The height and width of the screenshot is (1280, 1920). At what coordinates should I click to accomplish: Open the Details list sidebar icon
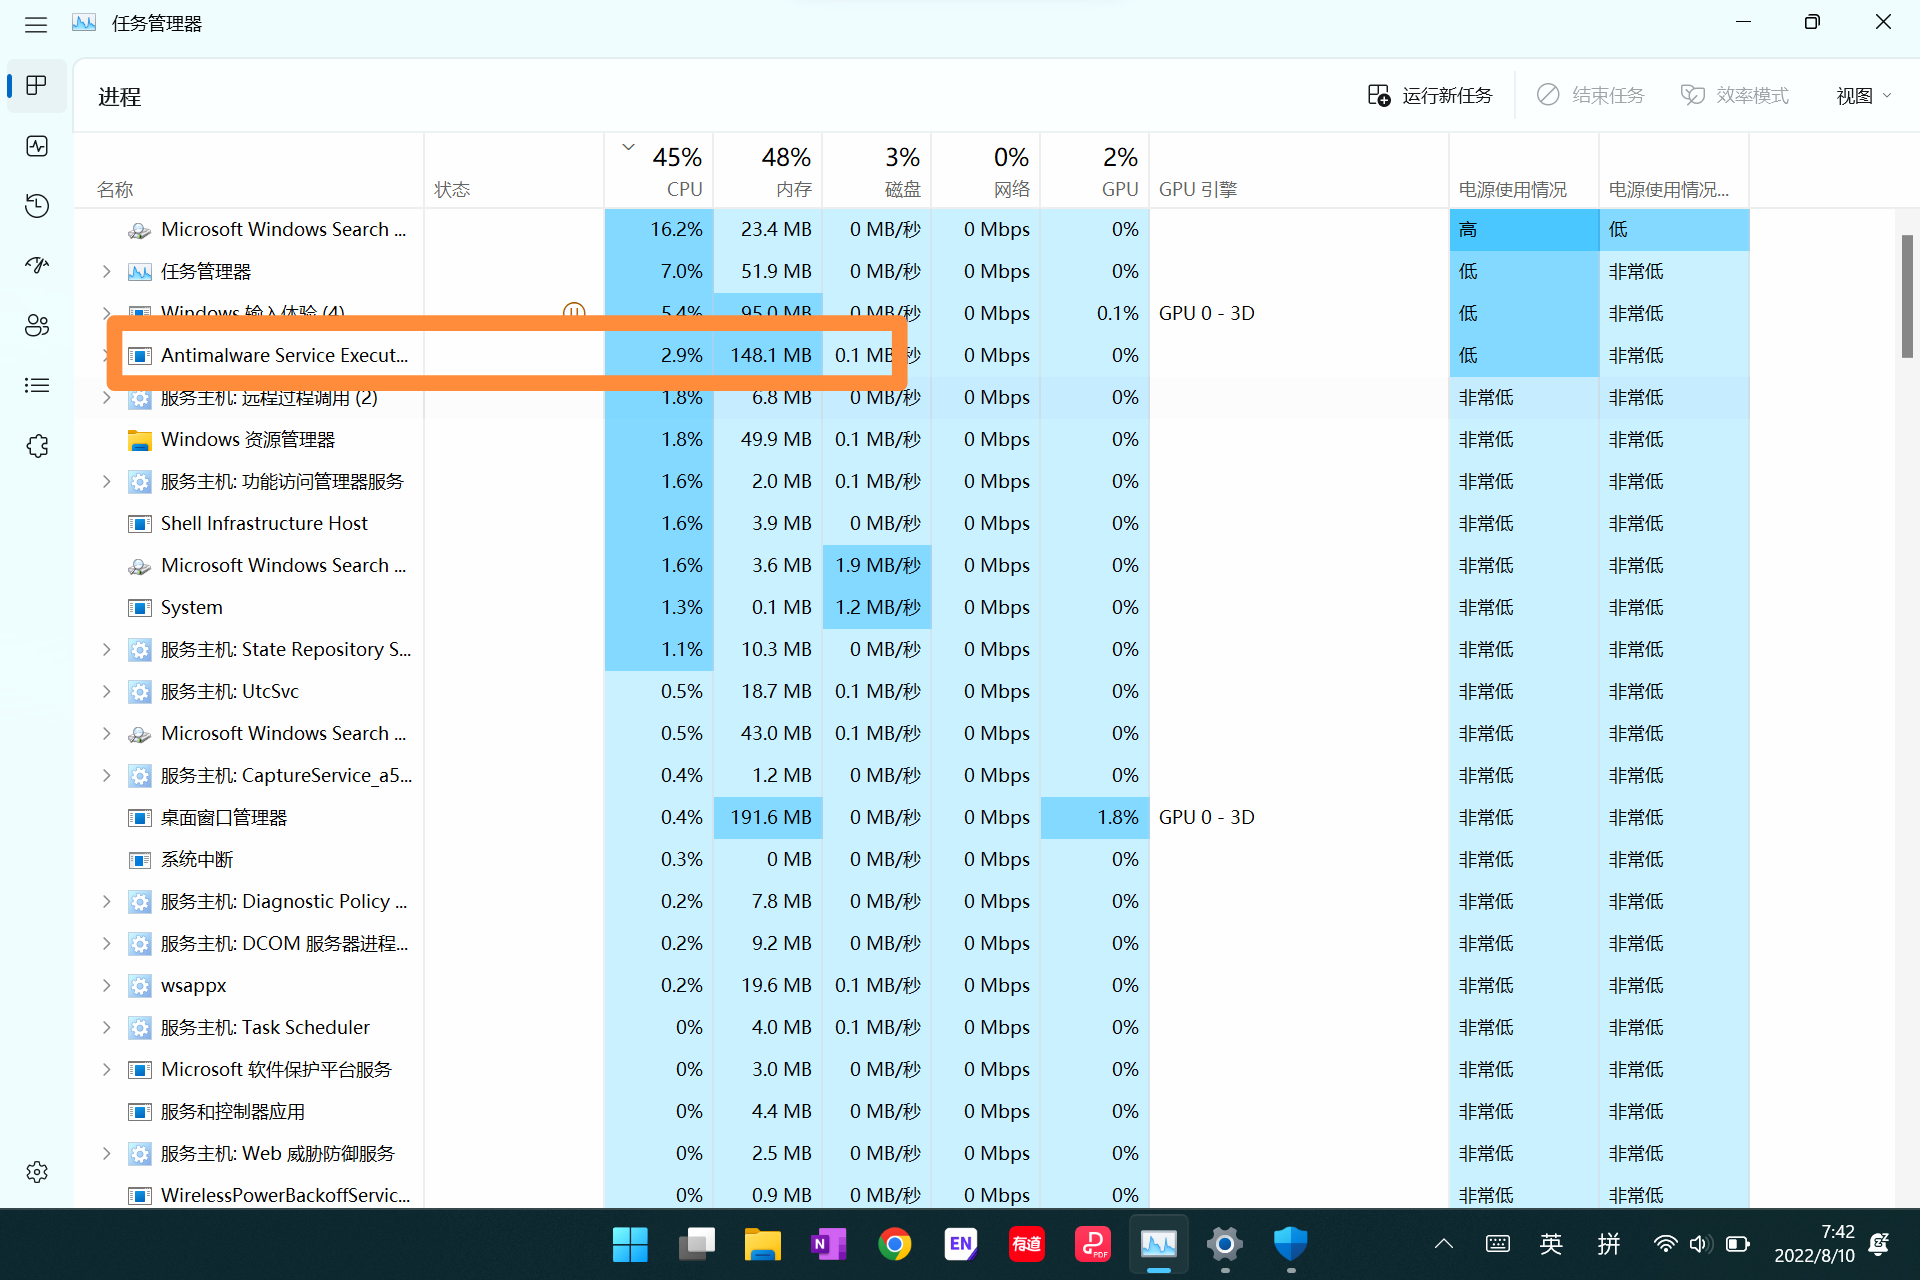[x=37, y=386]
